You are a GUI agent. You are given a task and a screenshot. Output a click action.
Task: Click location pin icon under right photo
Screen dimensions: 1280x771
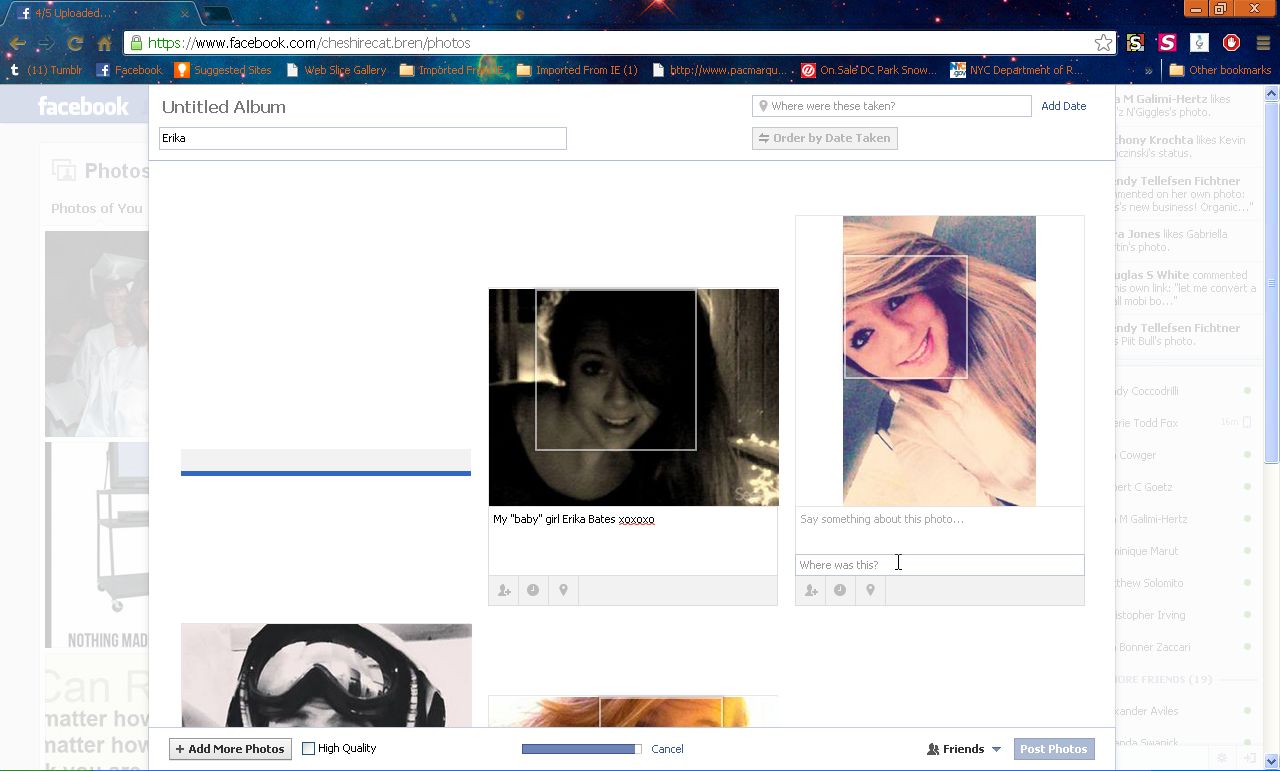870,591
